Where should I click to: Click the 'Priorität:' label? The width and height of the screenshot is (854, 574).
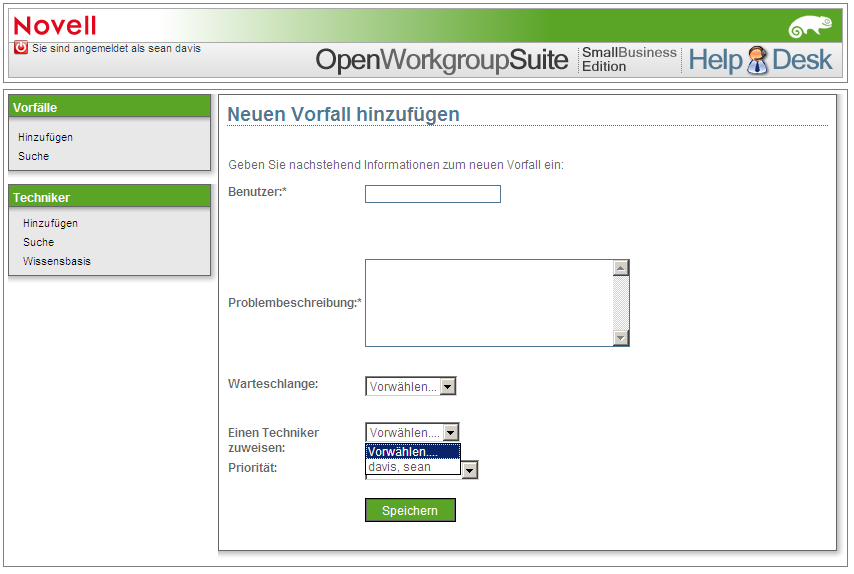coord(252,467)
